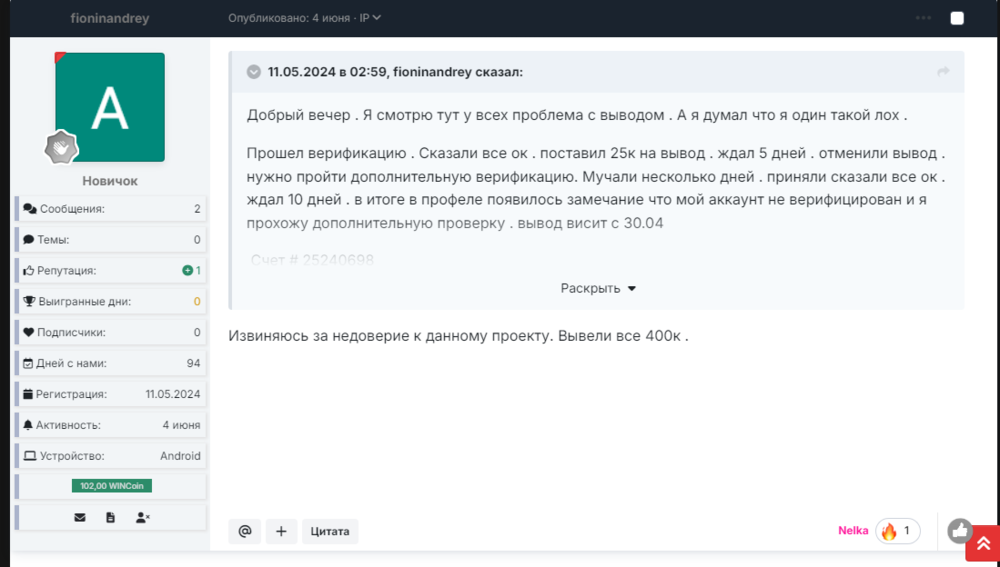Screen dimensions: 1000x567
Task: Click the novice rank badge on avatar
Action: (61, 148)
